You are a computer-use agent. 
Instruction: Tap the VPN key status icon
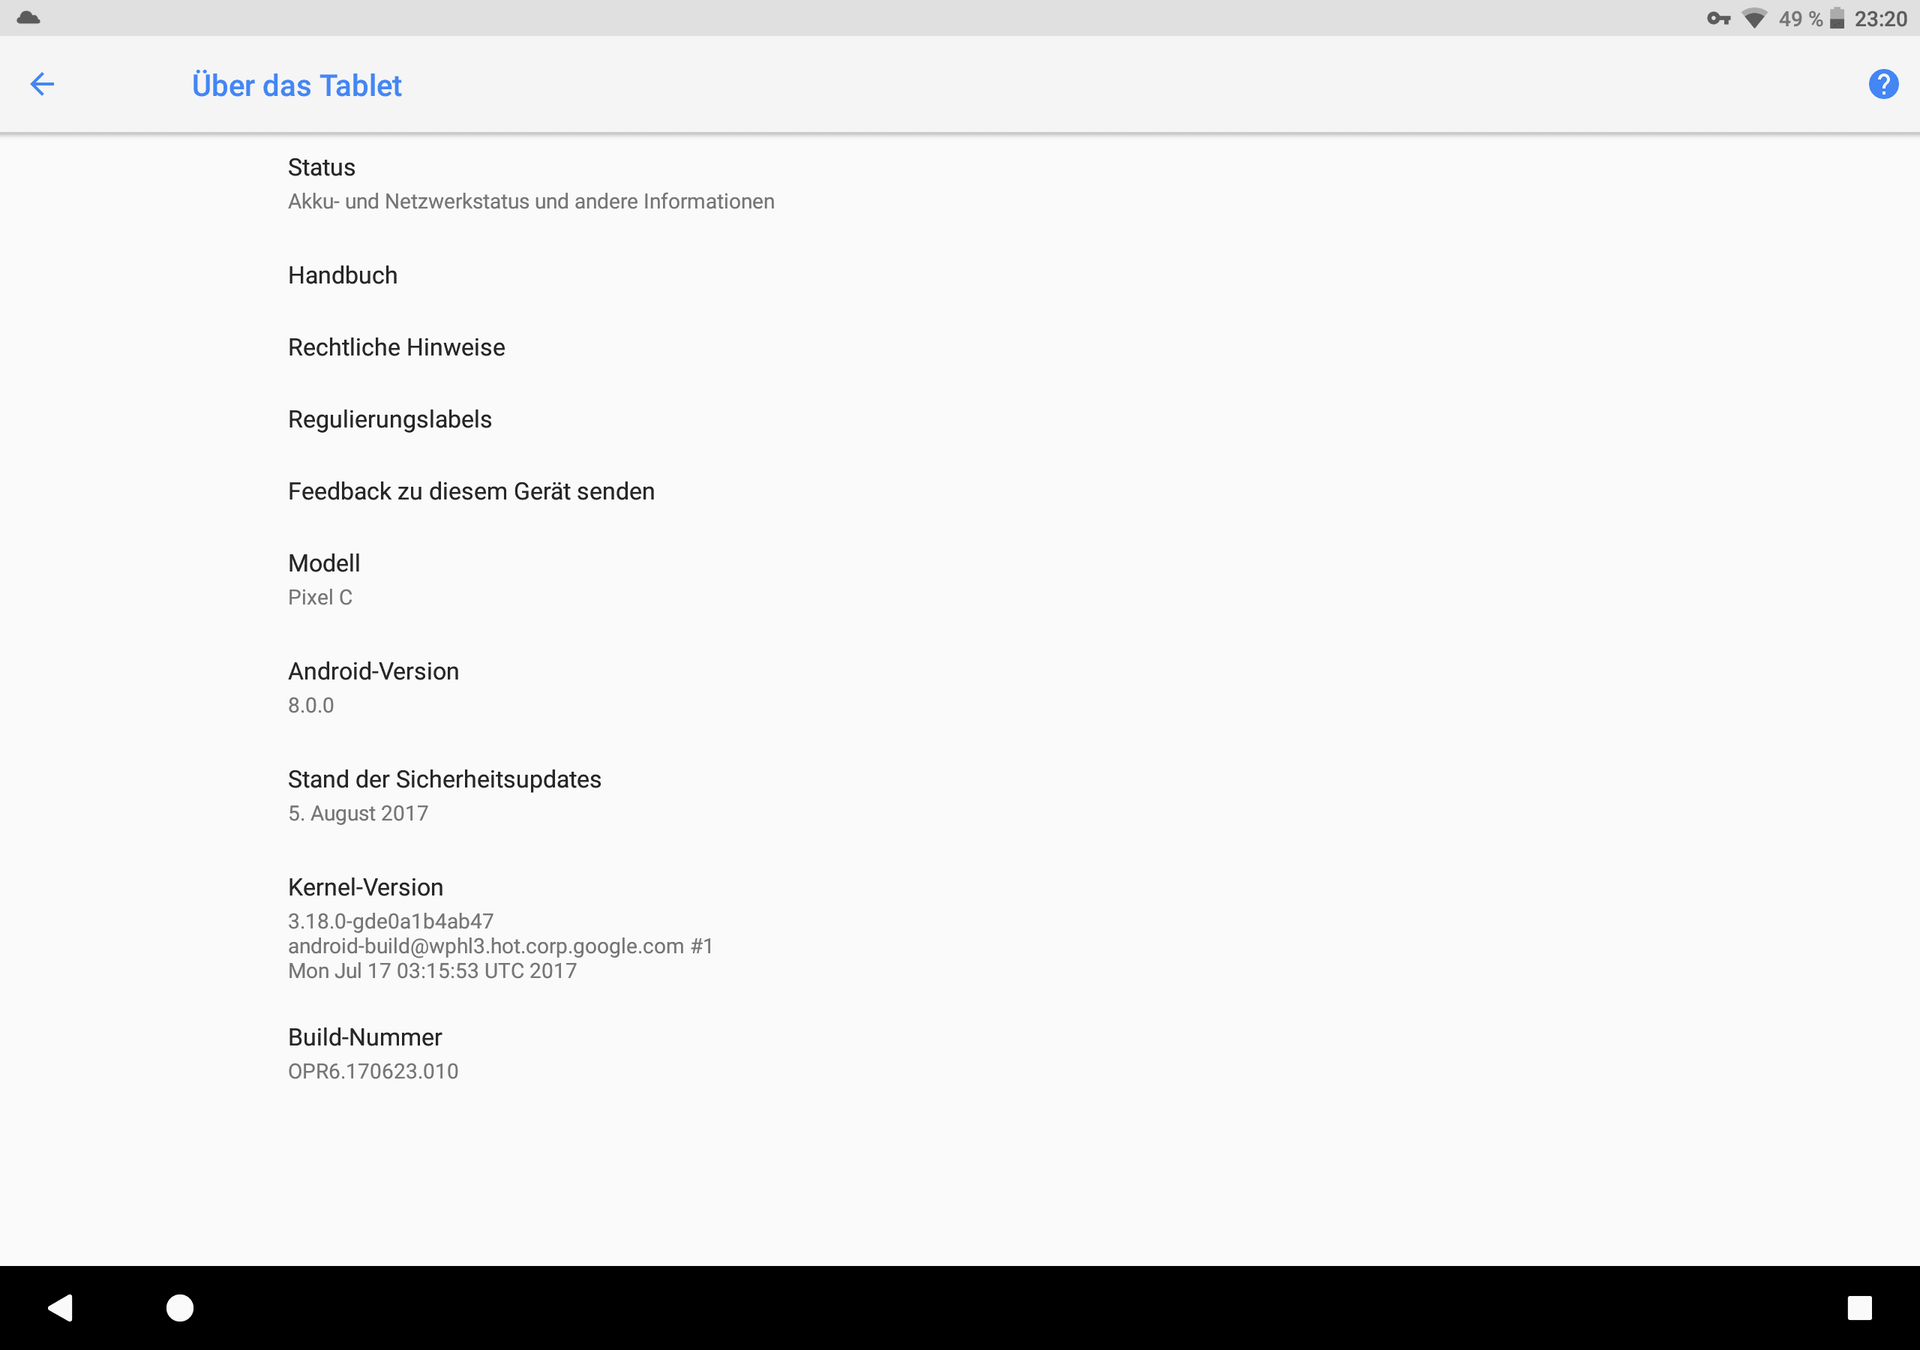click(x=1718, y=19)
